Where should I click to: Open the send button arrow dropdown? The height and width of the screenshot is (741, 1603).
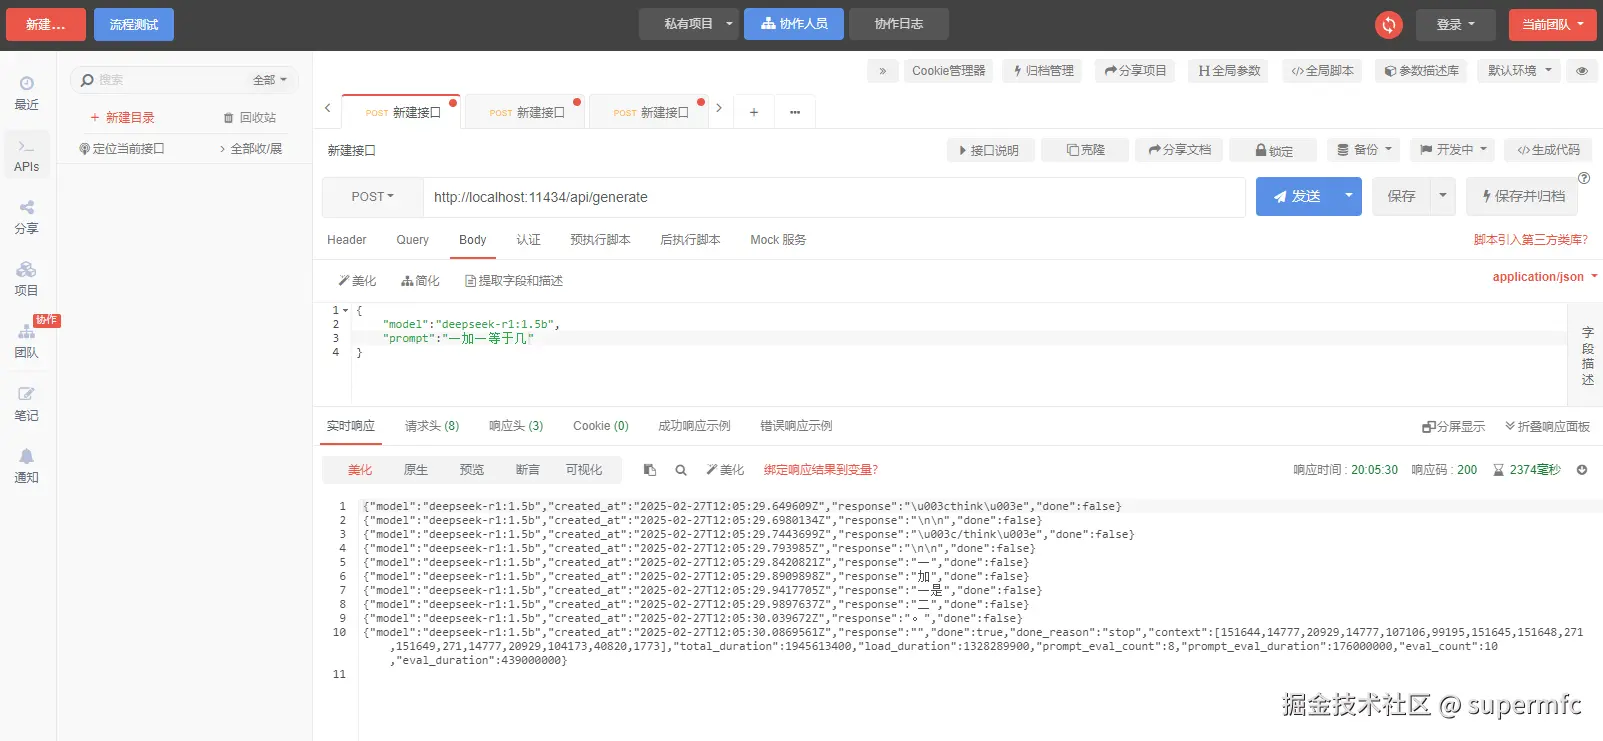pyautogui.click(x=1348, y=196)
